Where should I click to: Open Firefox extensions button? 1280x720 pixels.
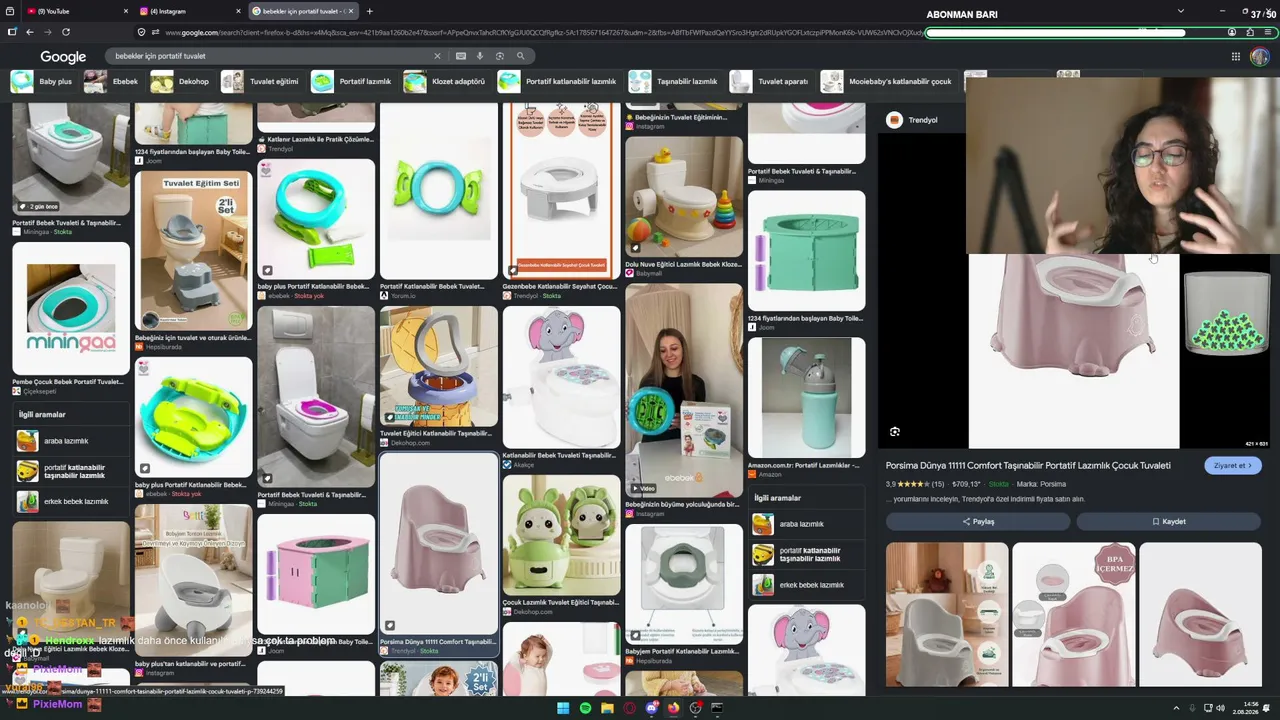(1250, 32)
